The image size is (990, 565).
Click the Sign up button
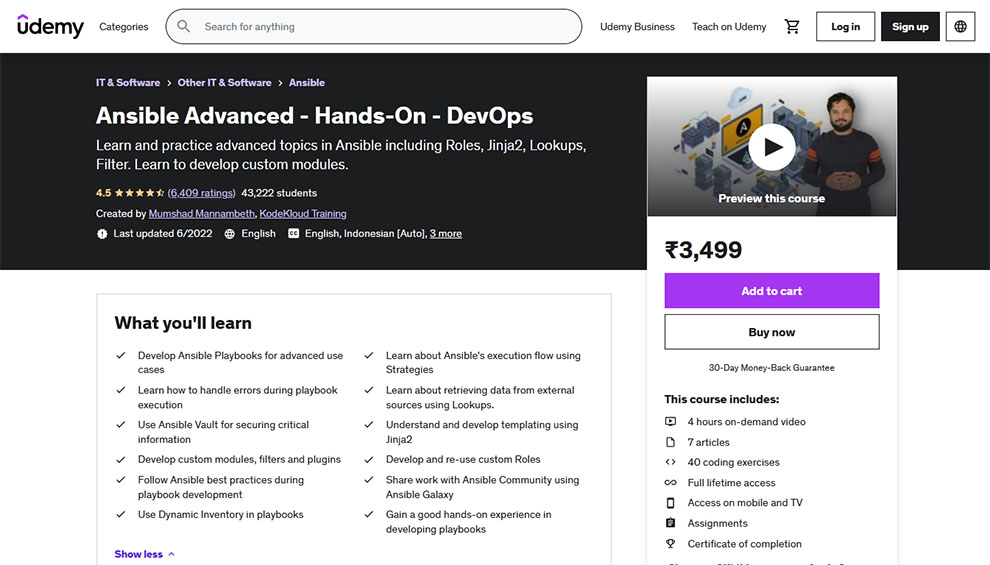910,27
